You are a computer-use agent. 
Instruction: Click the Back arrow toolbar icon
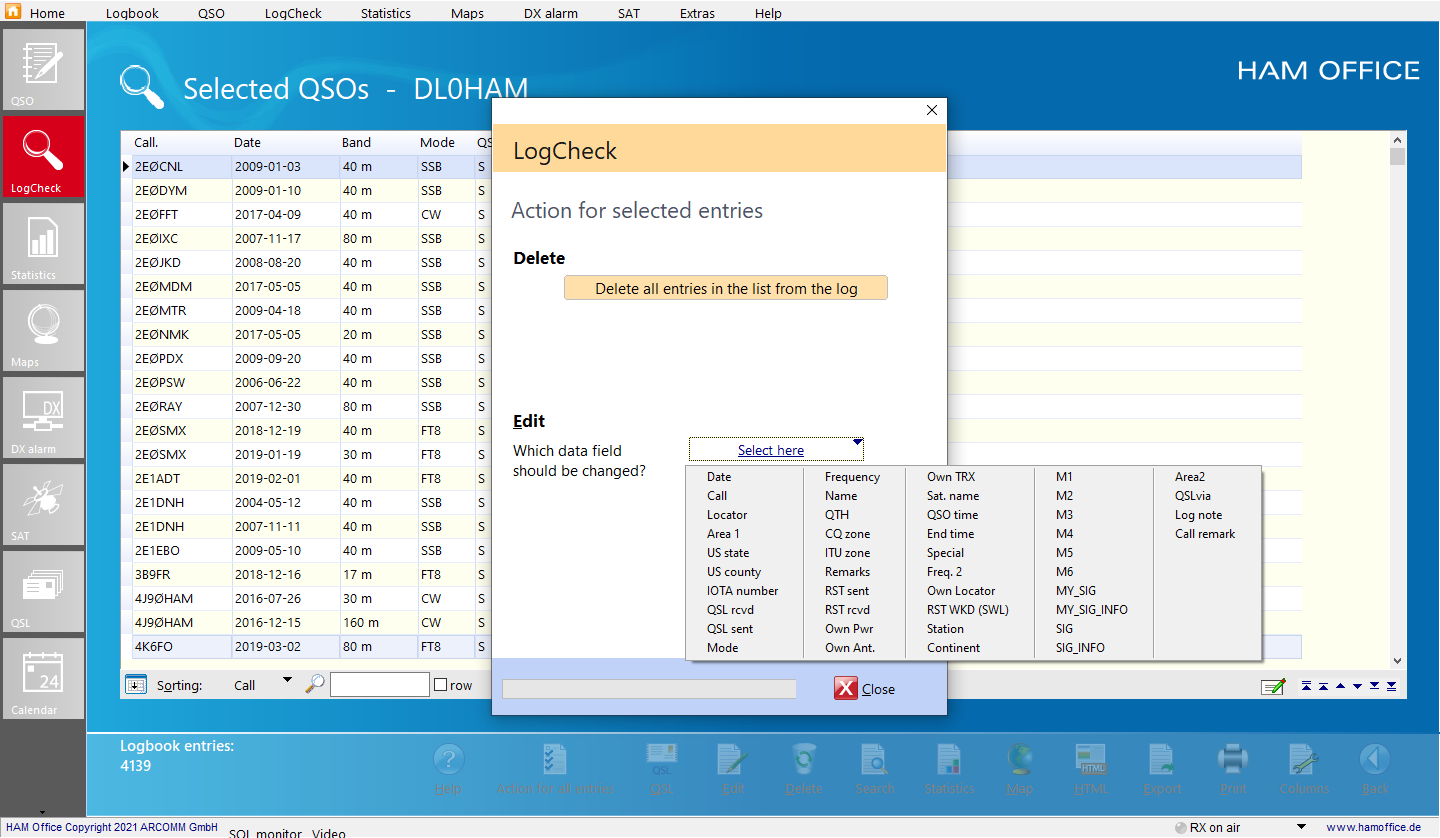[1375, 768]
